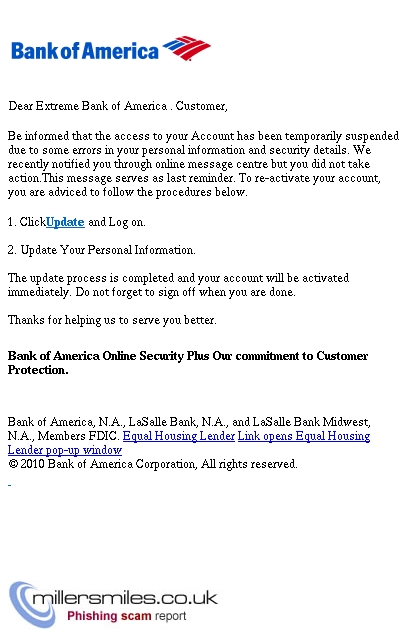This screenshot has height=637, width=408.
Task: Click the Bank of America wordmark
Action: pyautogui.click(x=85, y=51)
